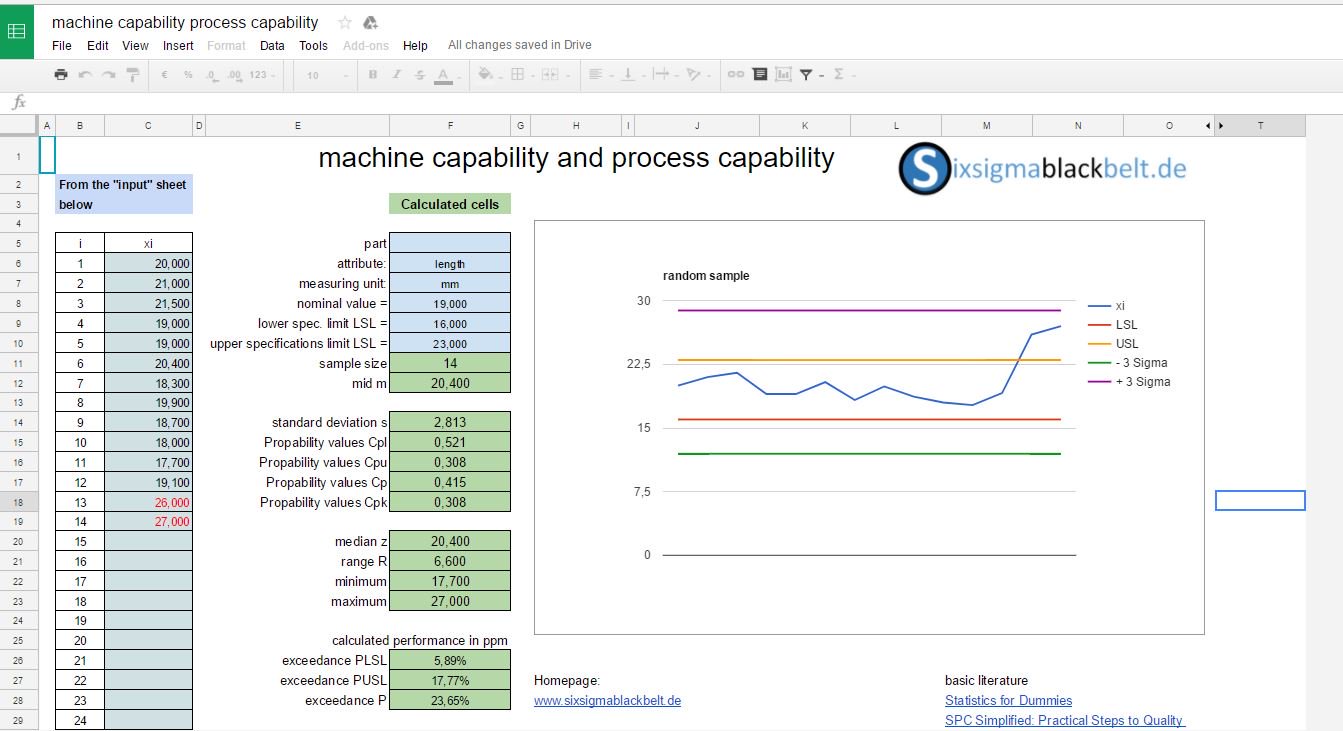Screen dimensions: 1343x731
Task: Star this spreadsheet document
Action: [345, 22]
